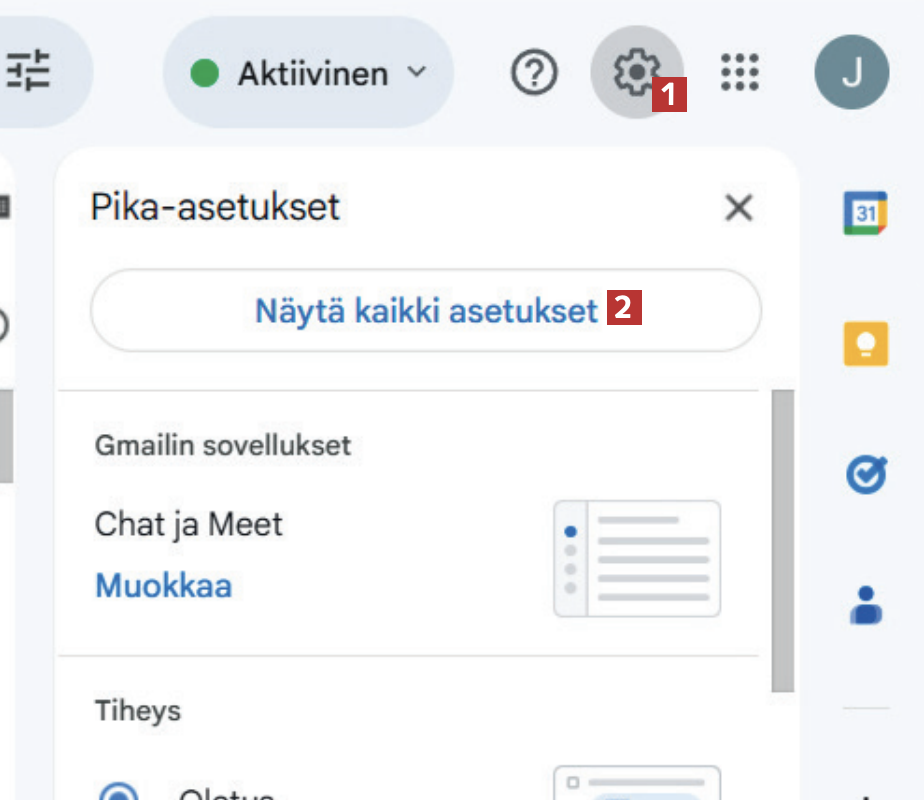
Task: Click the account avatar with letter J
Action: tap(851, 72)
